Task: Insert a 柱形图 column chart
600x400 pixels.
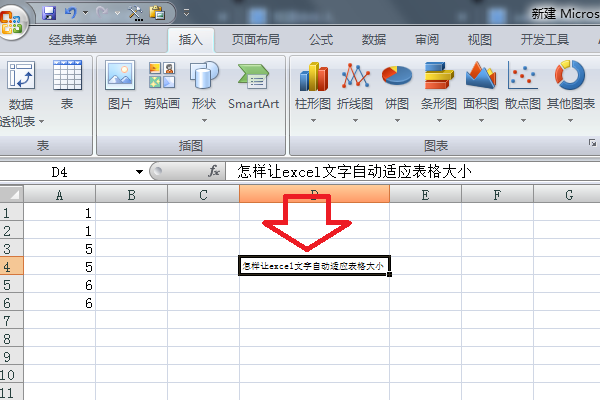Action: coord(313,85)
